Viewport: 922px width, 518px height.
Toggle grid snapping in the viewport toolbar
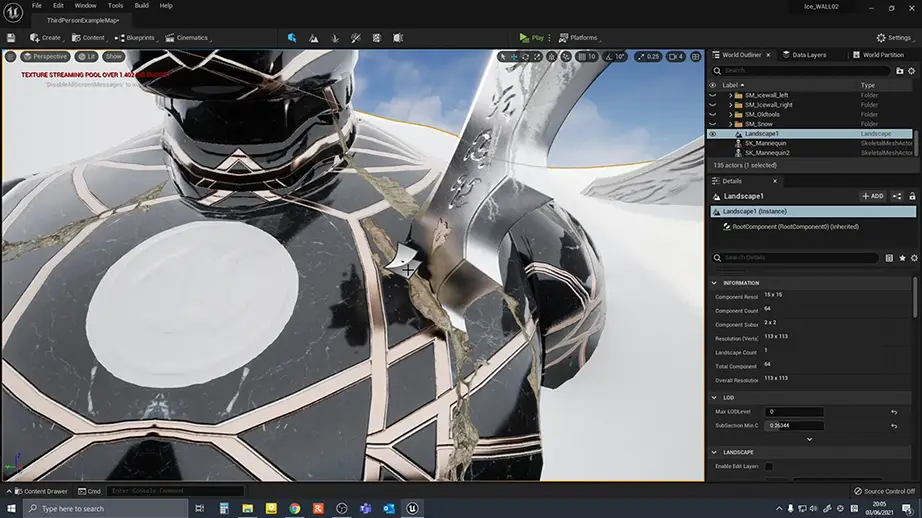(x=579, y=57)
